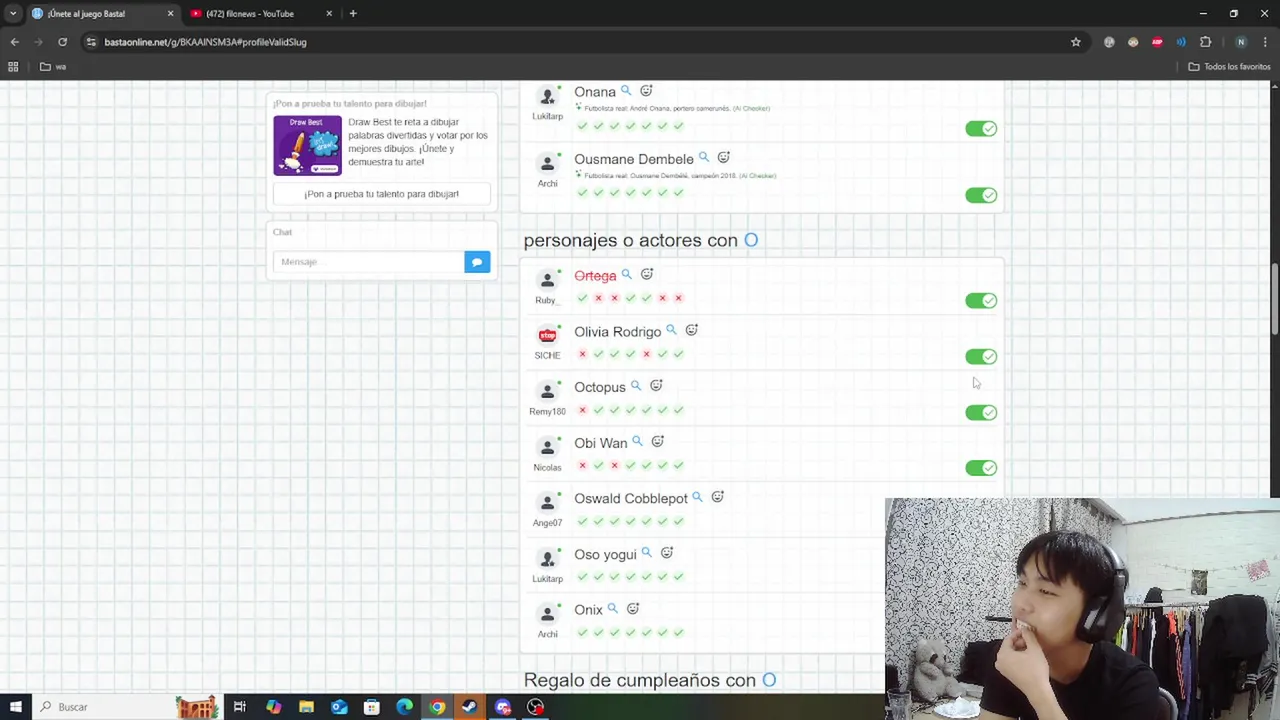The image size is (1280, 720).
Task: Open the wa bookmarks folder
Action: tap(53, 67)
